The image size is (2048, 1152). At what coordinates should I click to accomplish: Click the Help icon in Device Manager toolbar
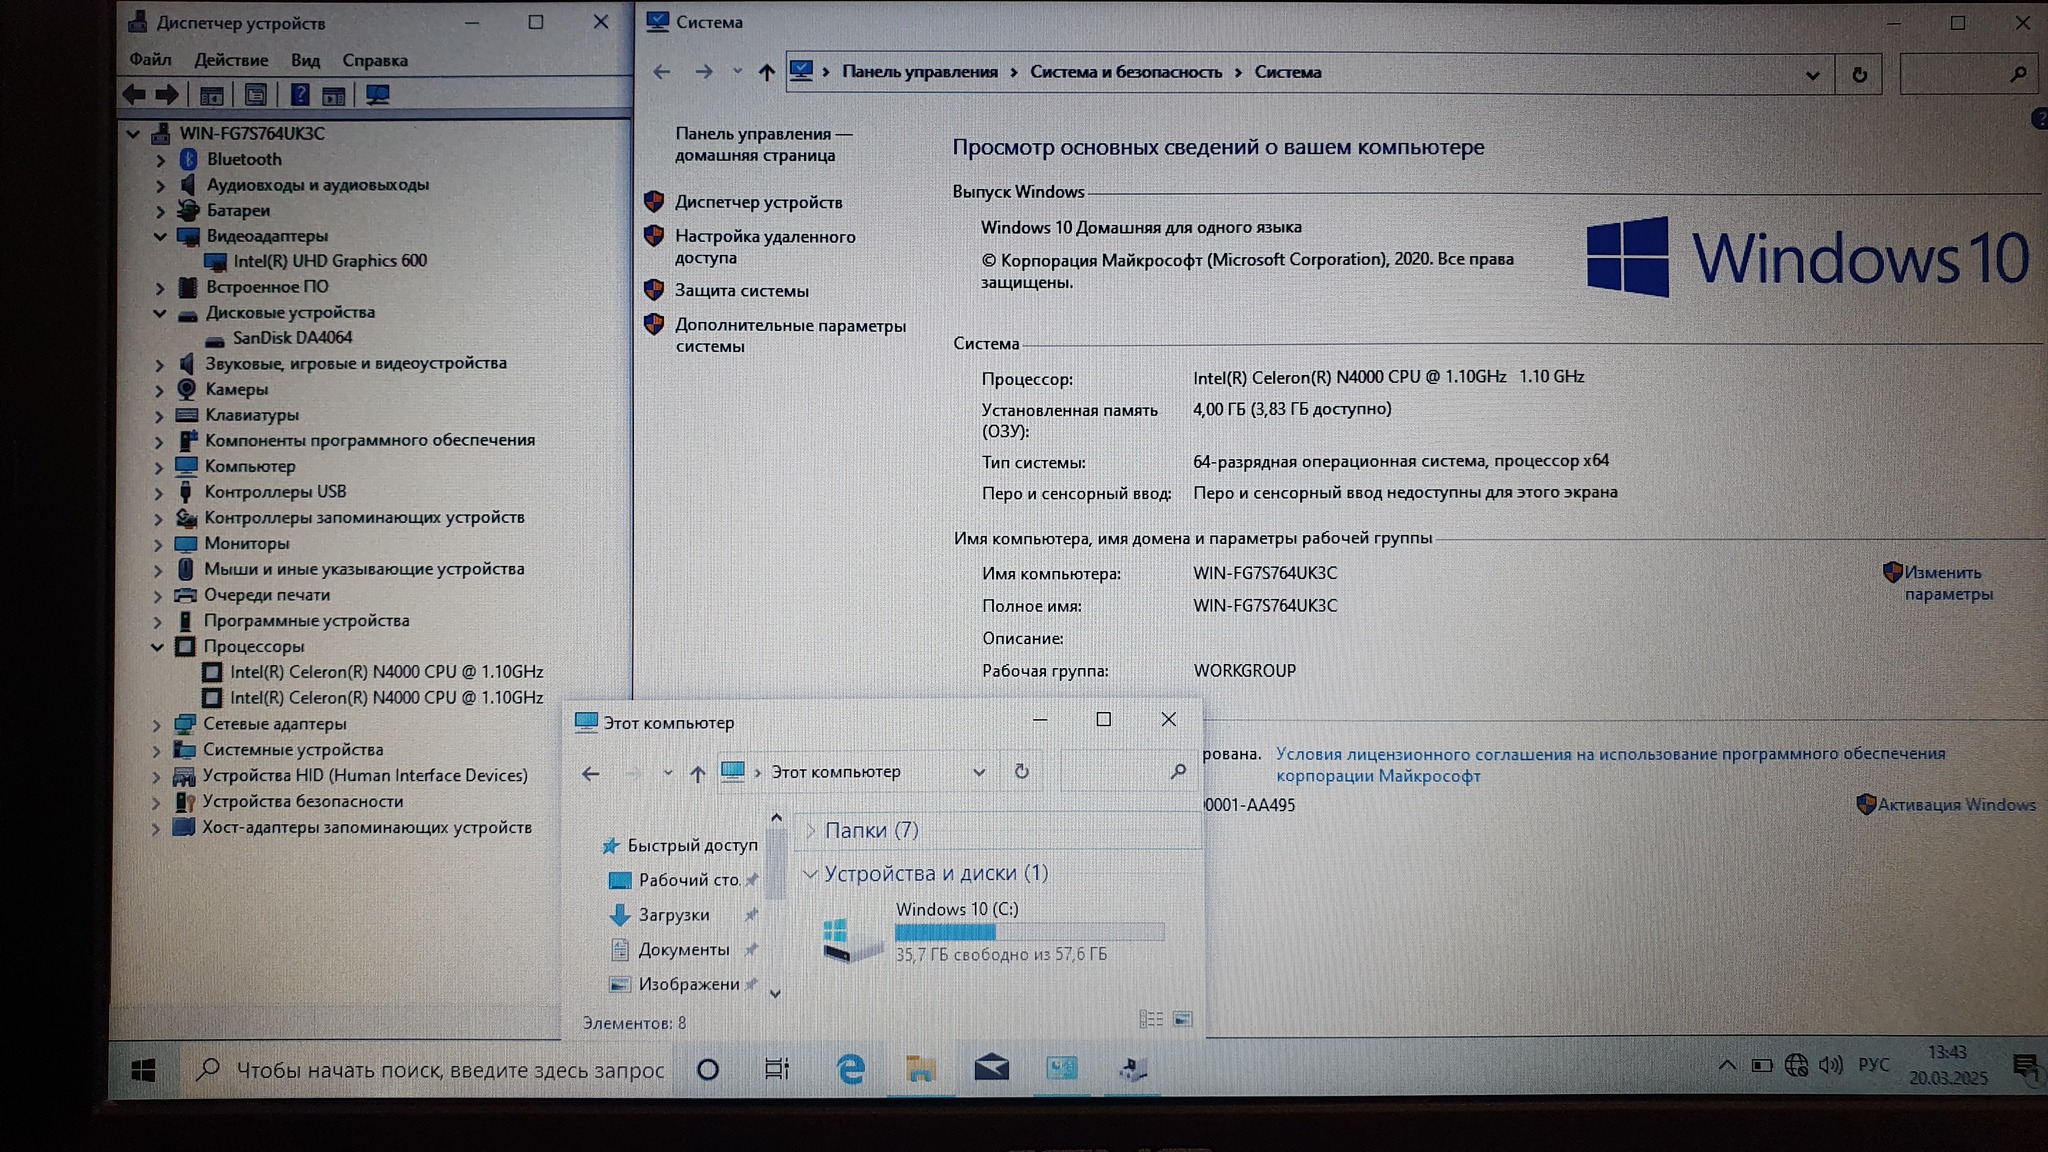click(x=300, y=95)
